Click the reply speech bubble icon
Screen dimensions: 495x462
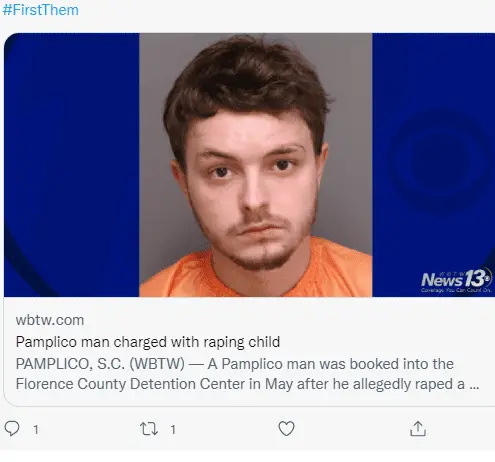click(12, 428)
